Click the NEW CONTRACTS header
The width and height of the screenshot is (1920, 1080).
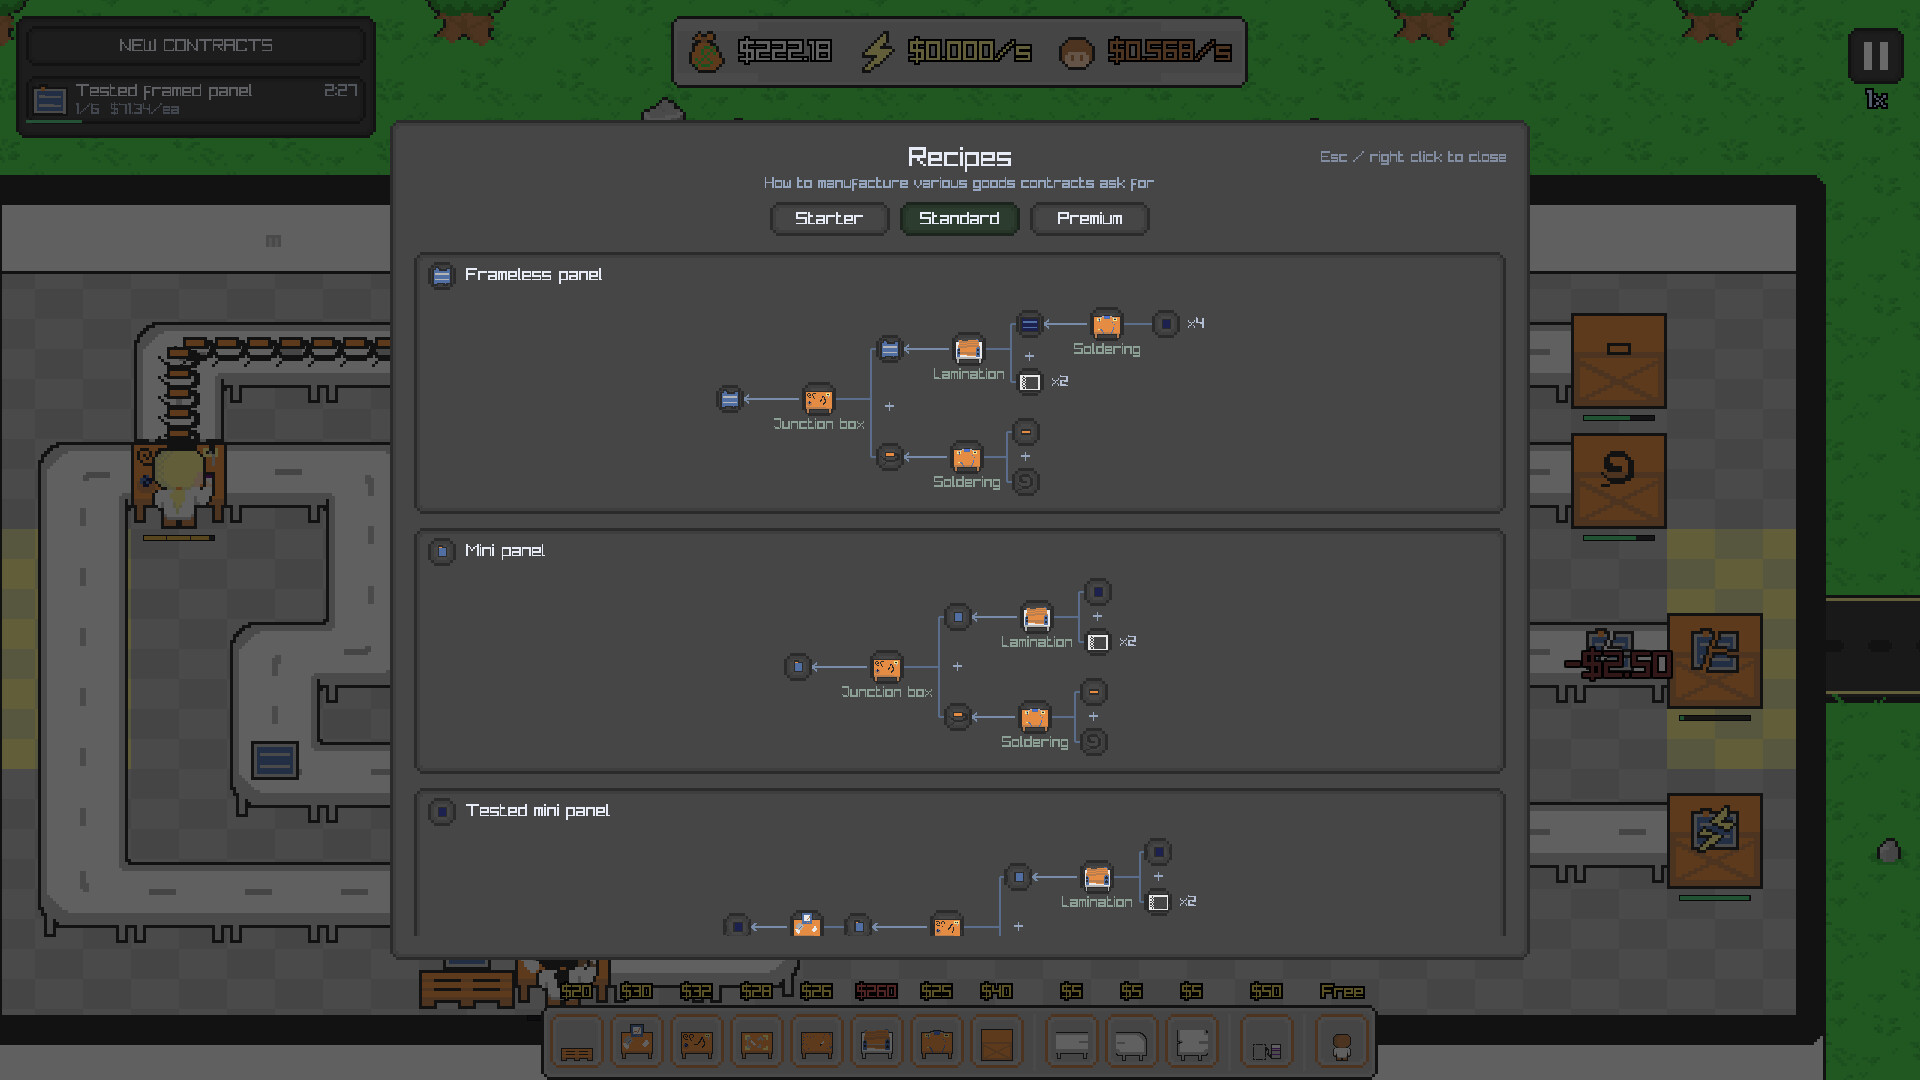(x=195, y=45)
